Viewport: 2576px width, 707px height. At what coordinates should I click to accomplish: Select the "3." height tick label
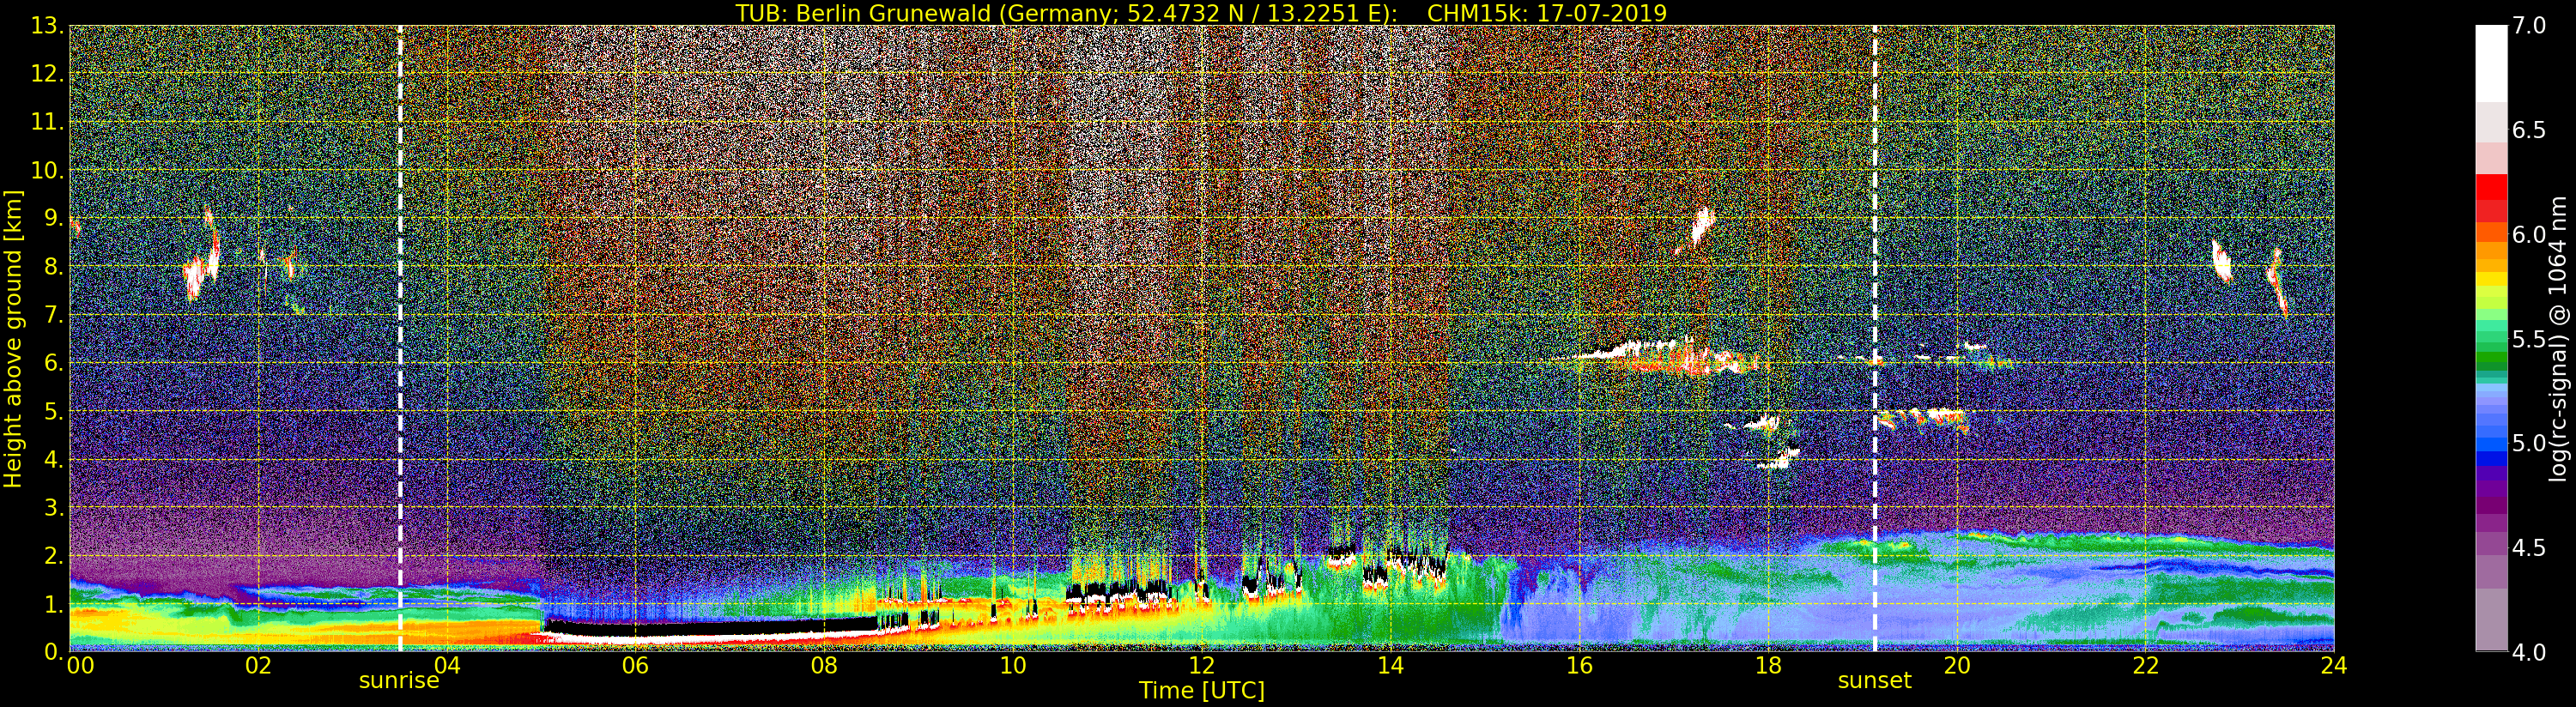[54, 507]
